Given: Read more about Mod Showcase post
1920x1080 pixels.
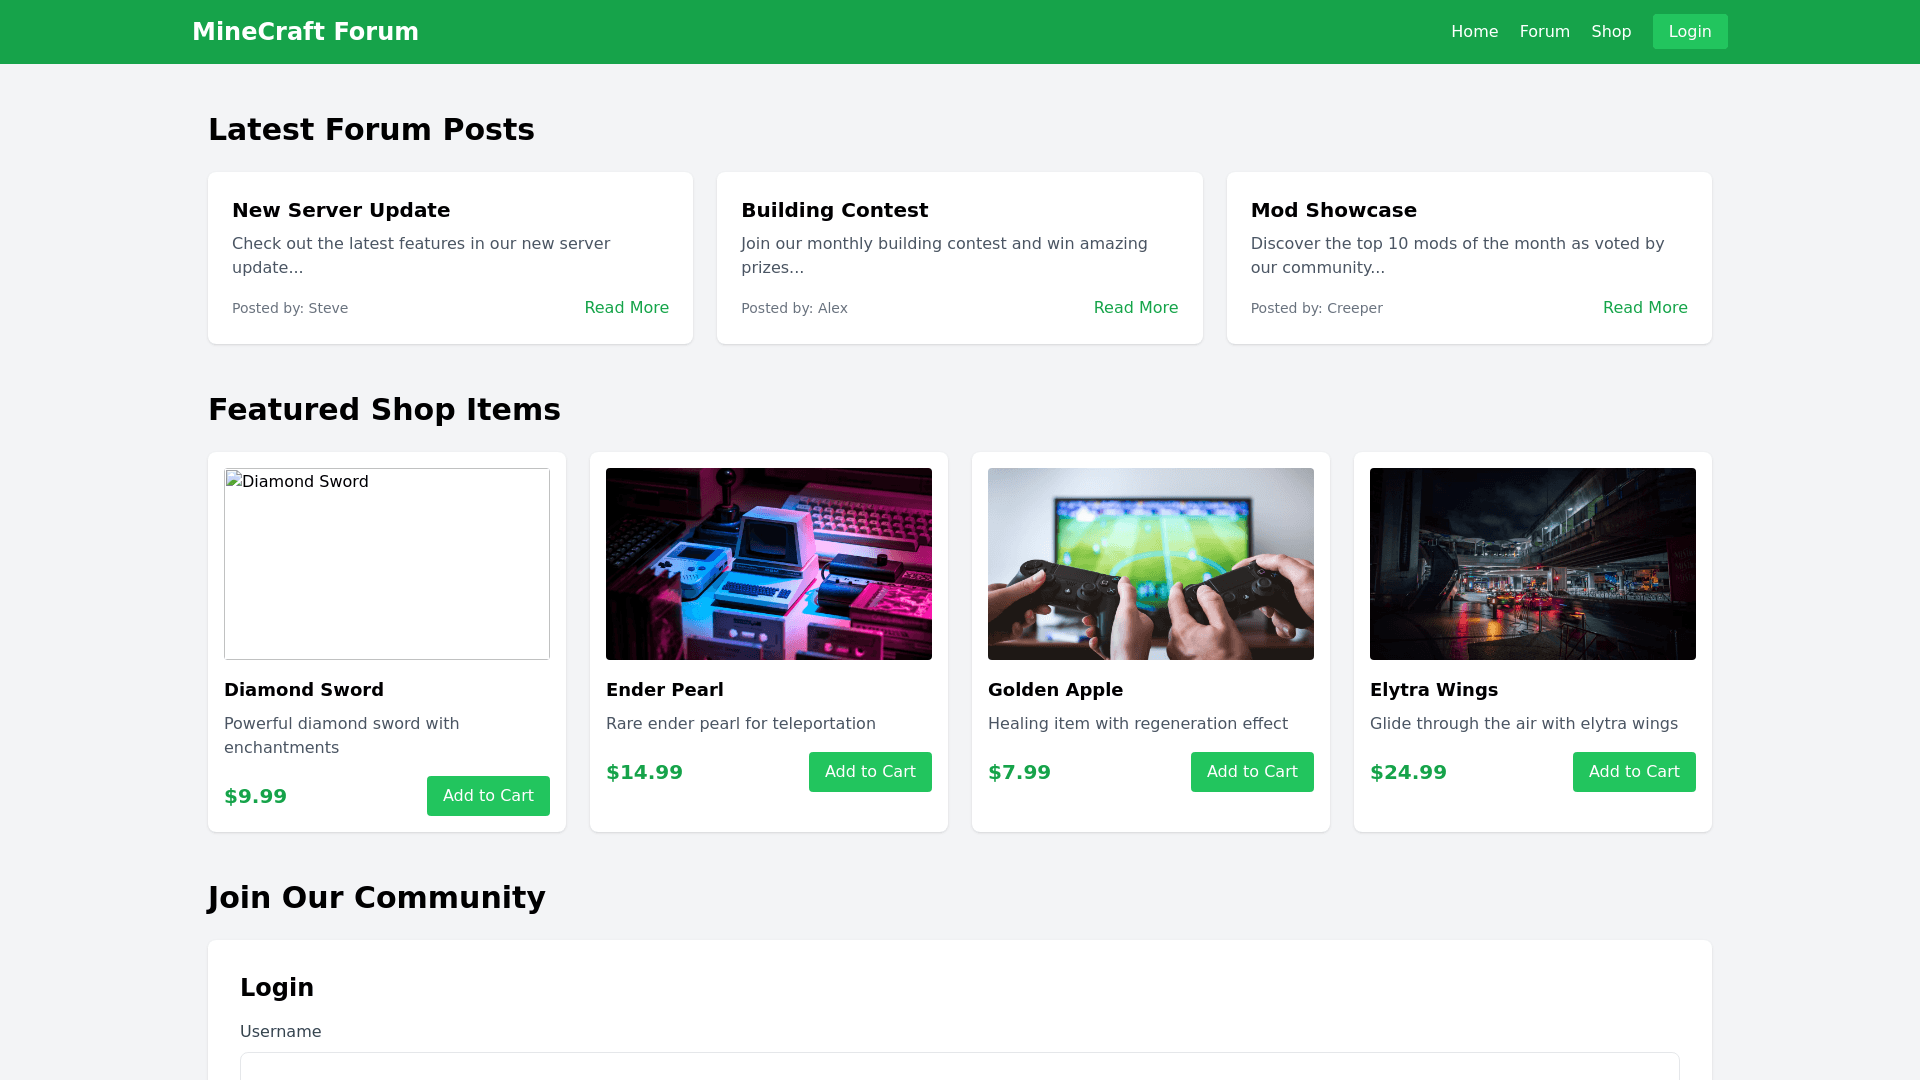Looking at the screenshot, I should tap(1644, 308).
